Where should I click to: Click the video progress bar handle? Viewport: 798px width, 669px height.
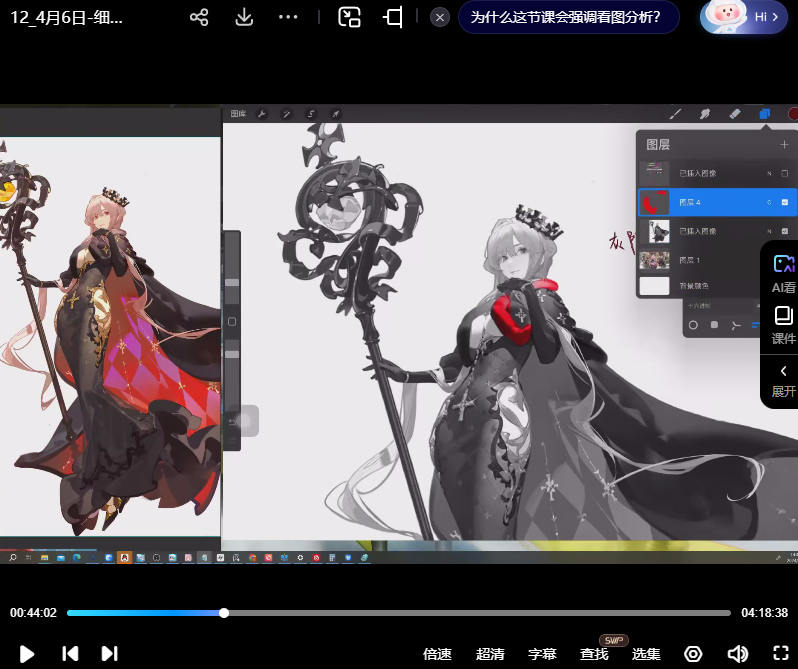pos(224,613)
